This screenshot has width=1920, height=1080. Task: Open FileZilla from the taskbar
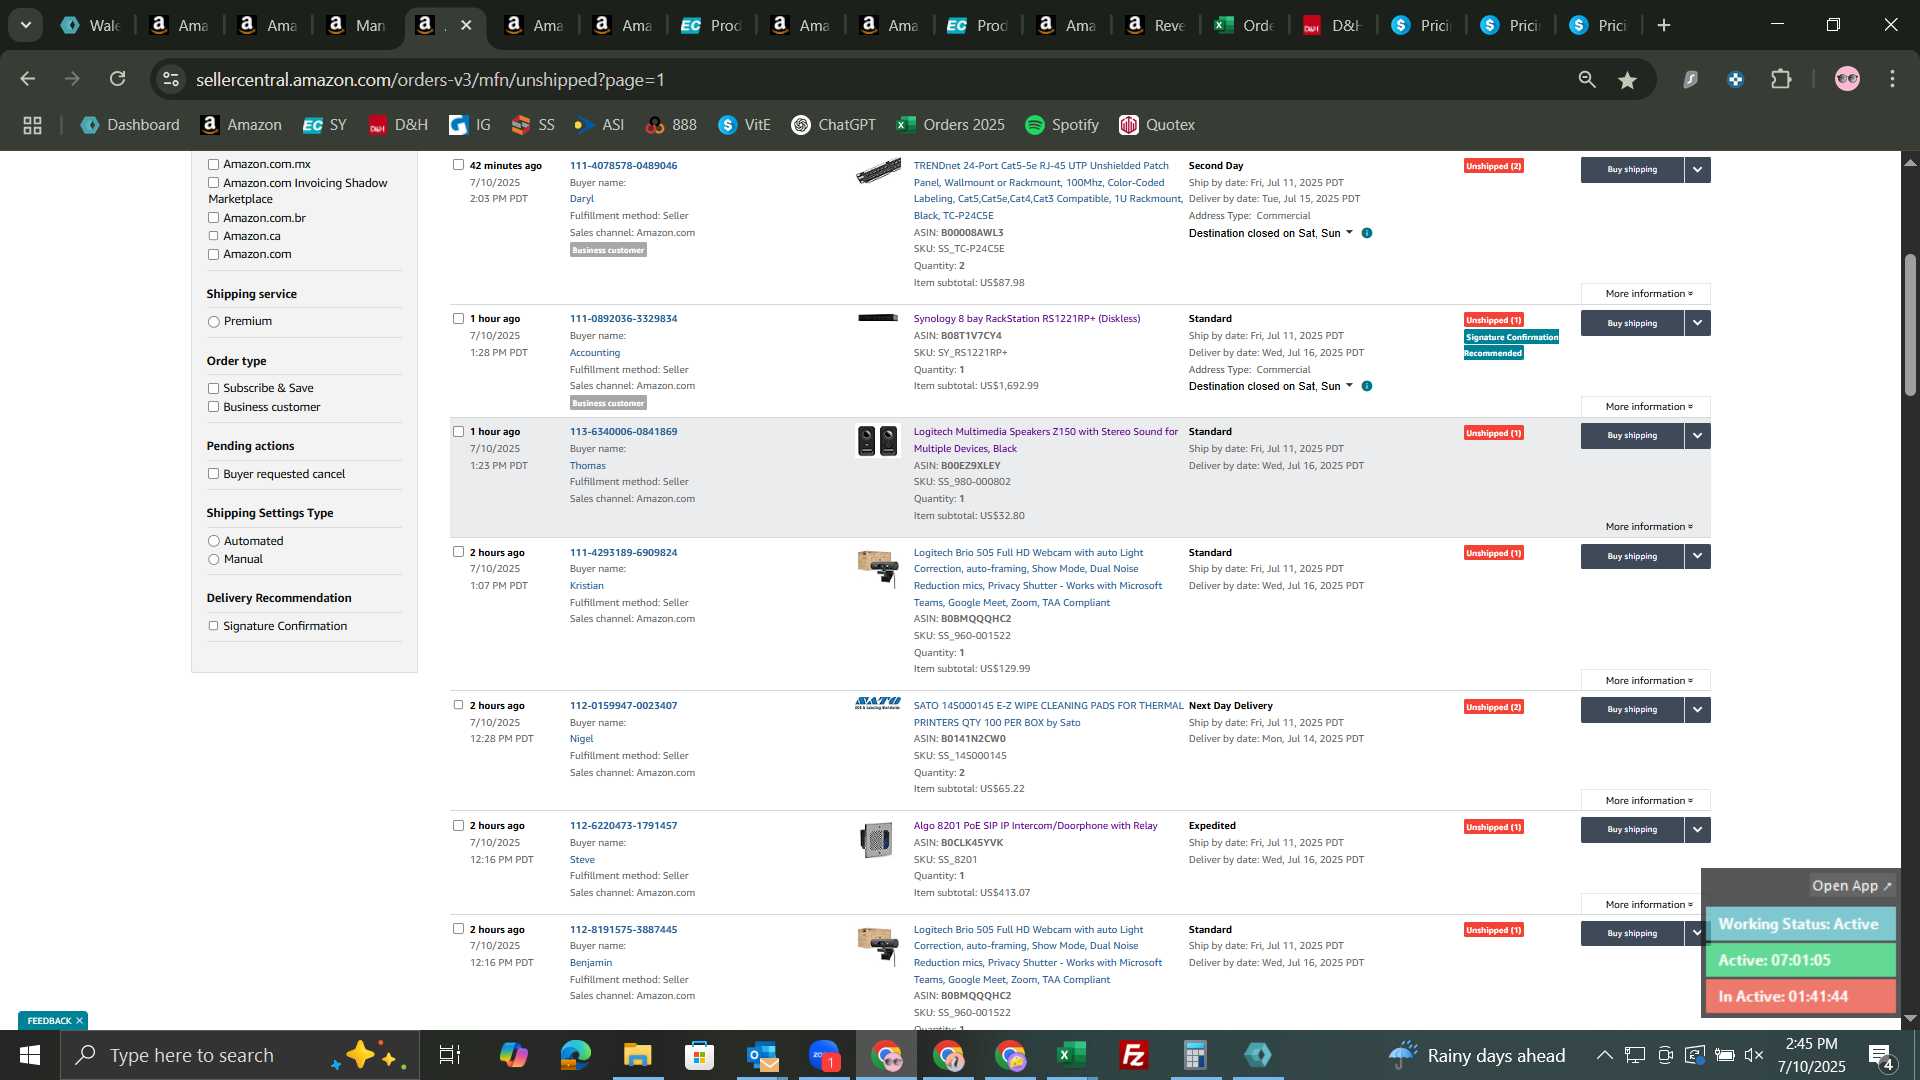coord(1134,1055)
